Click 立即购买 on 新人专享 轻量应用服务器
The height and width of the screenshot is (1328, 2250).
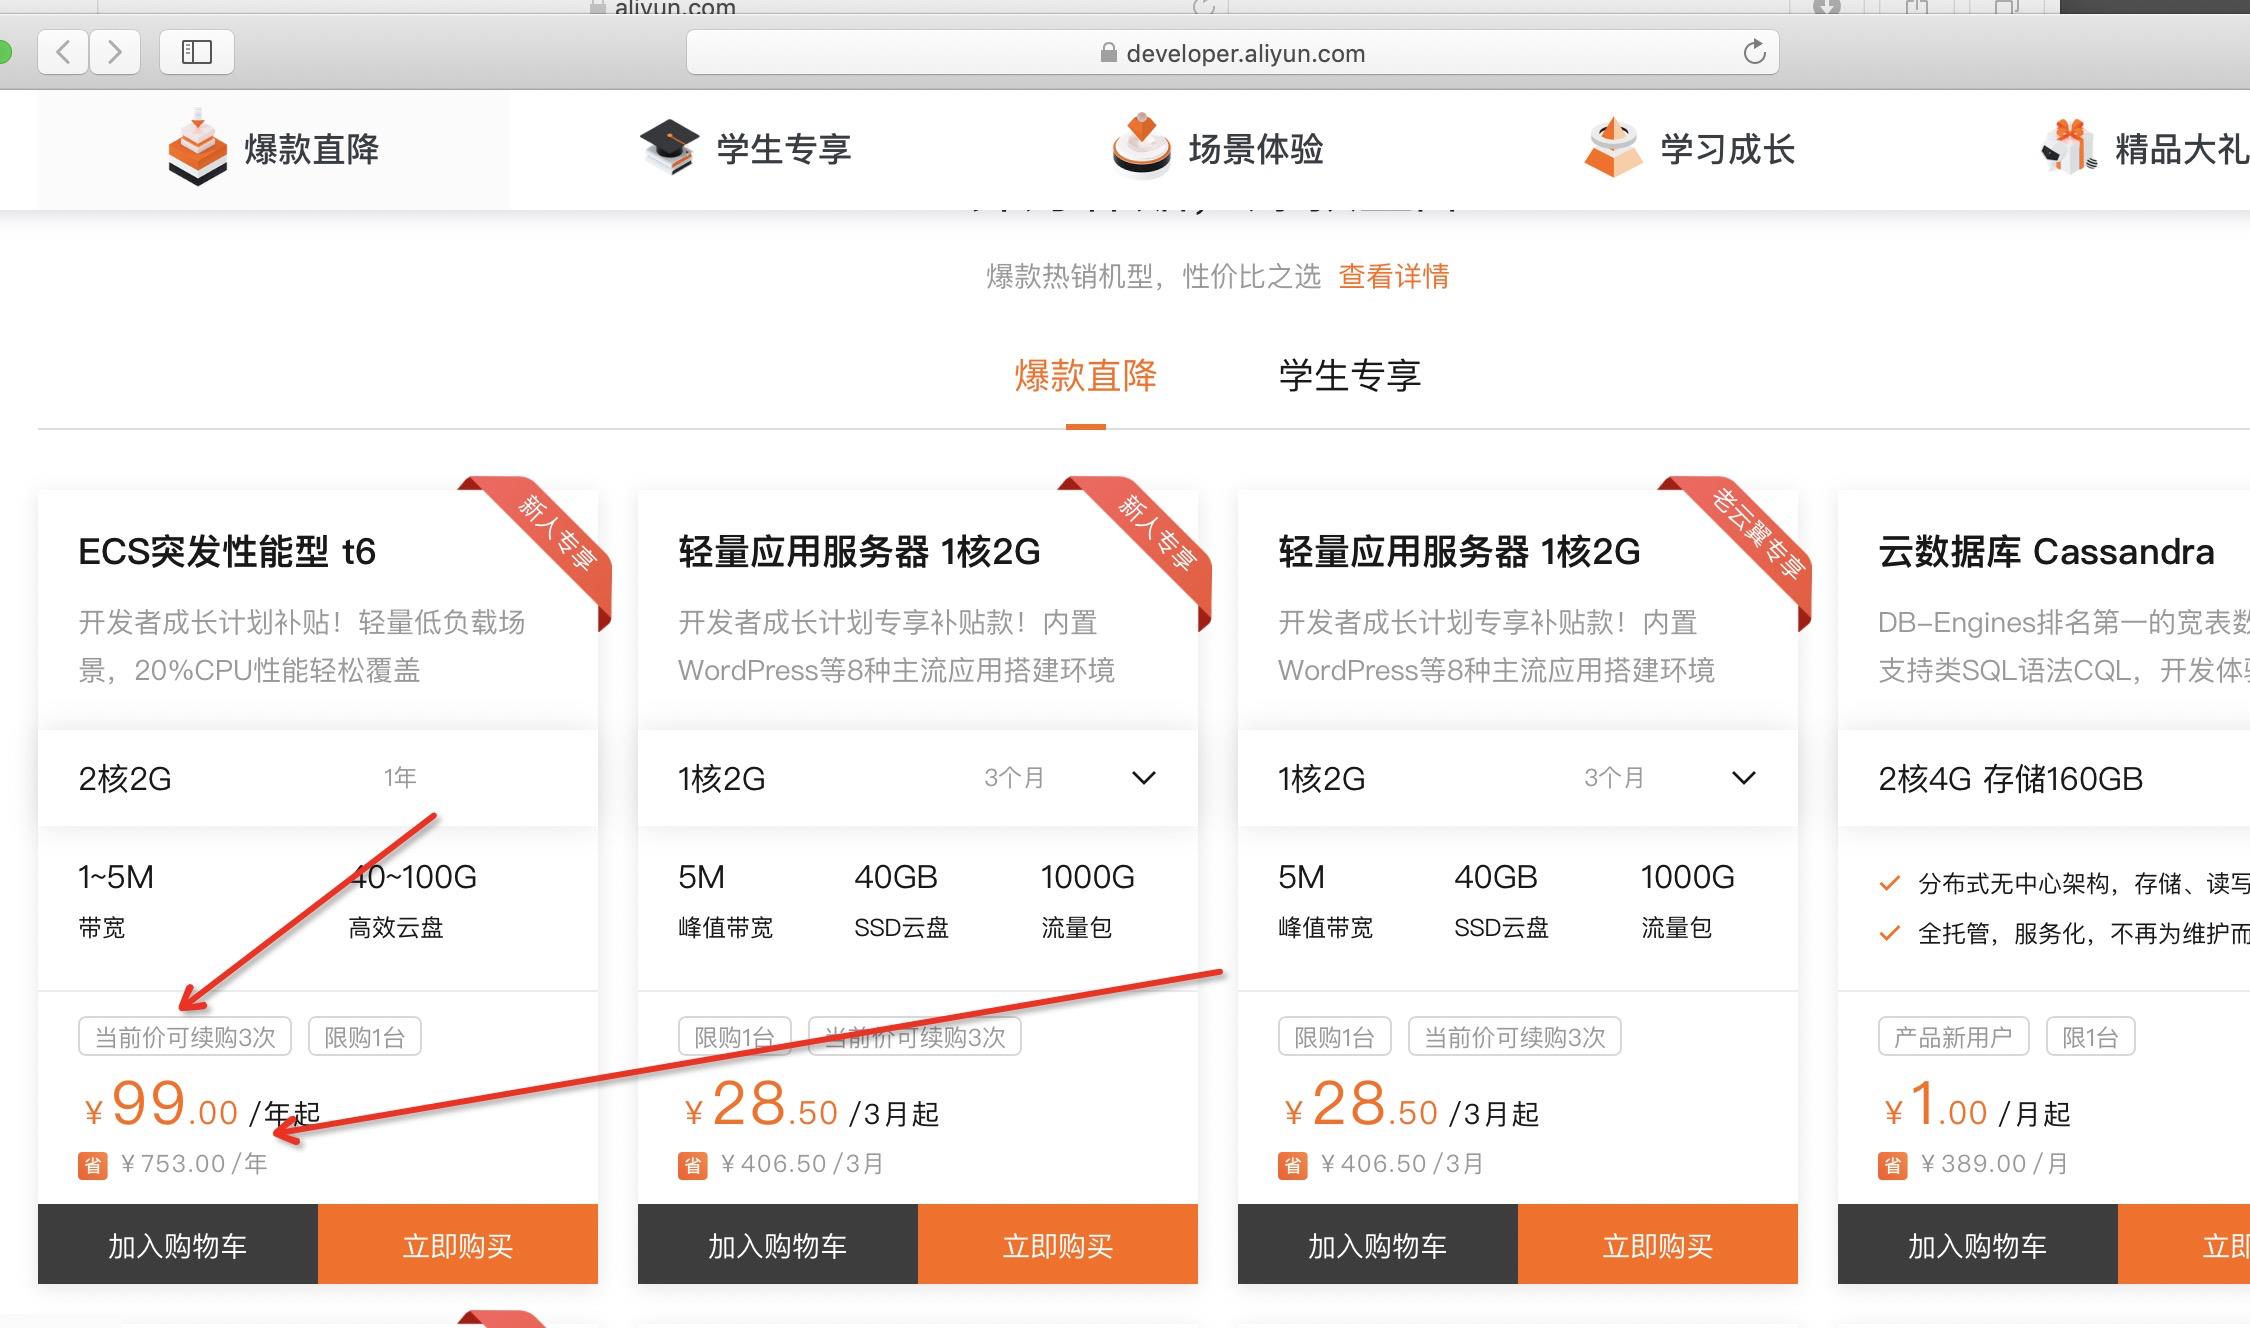point(1058,1244)
